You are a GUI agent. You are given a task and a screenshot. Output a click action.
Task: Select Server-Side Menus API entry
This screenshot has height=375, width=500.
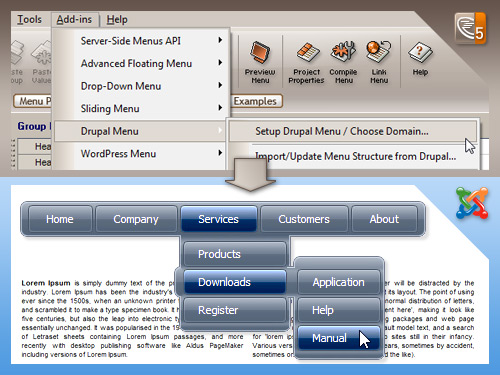141,41
